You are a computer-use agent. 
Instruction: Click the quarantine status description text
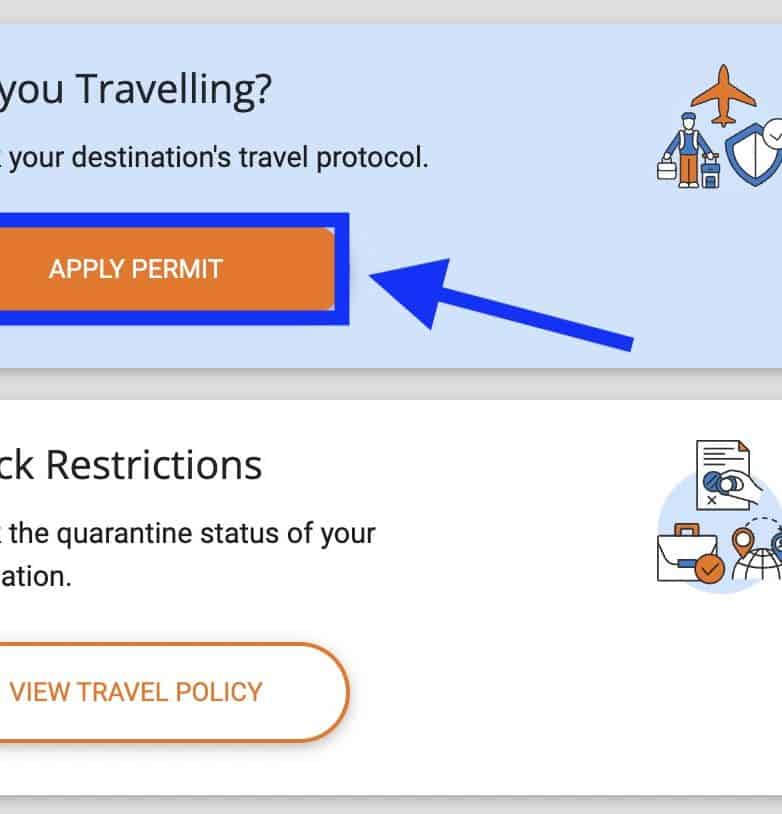point(190,532)
